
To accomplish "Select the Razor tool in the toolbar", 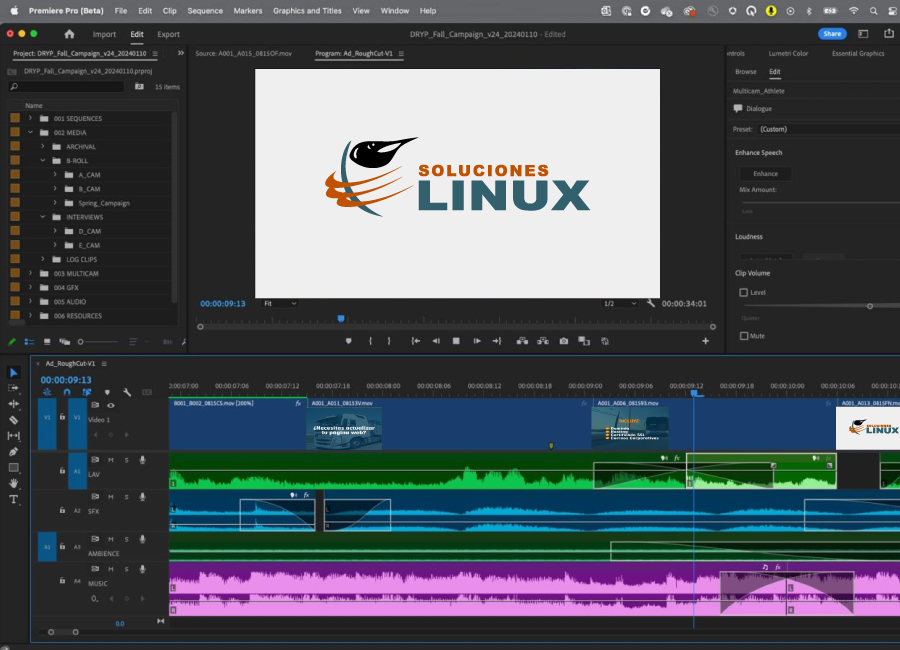I will pyautogui.click(x=14, y=420).
